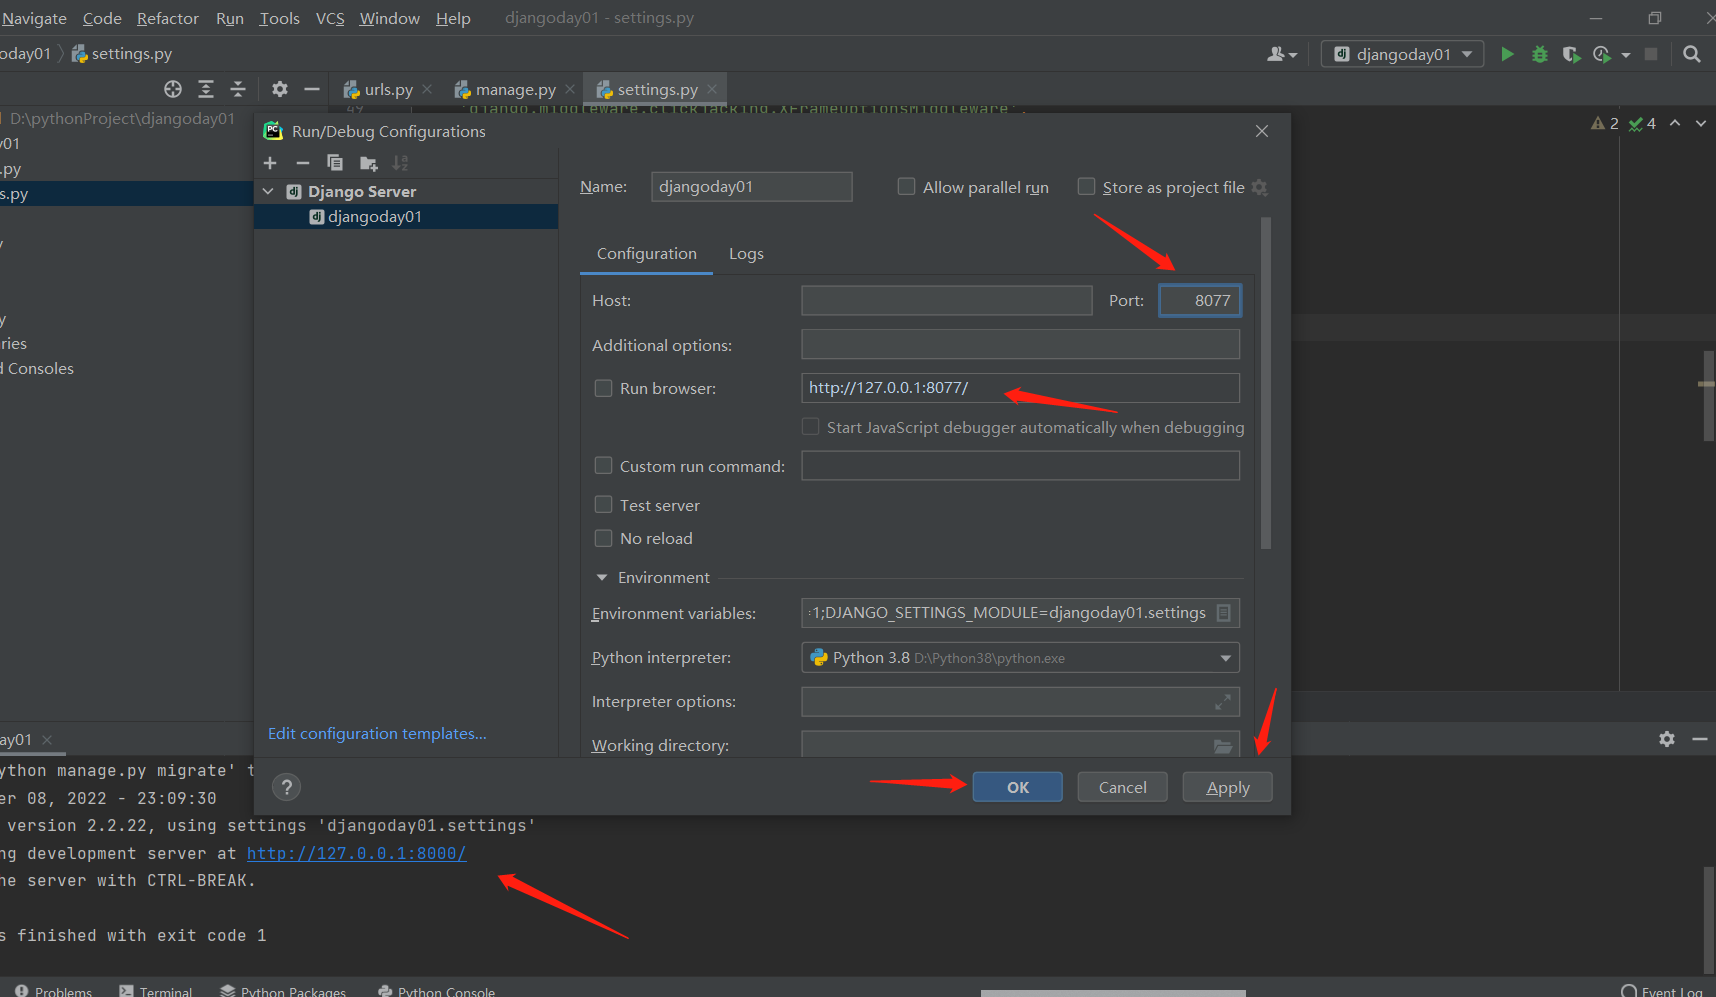Remove the selected configuration with the minus icon

303,163
